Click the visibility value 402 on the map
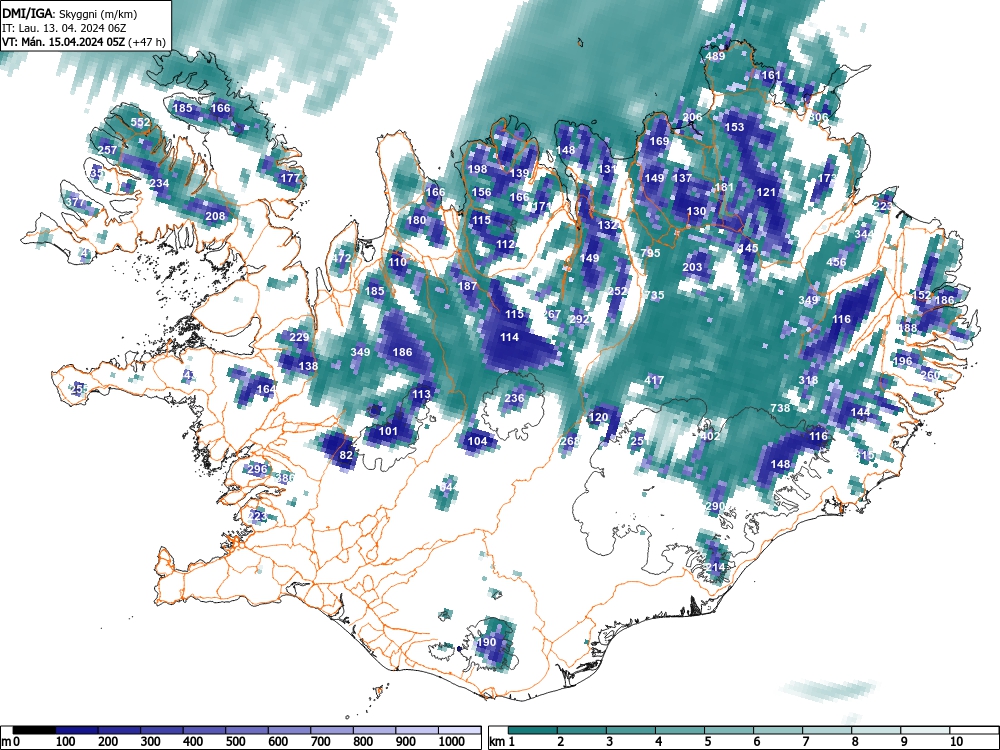Screen dimensions: 1000x750 pyautogui.click(x=710, y=436)
